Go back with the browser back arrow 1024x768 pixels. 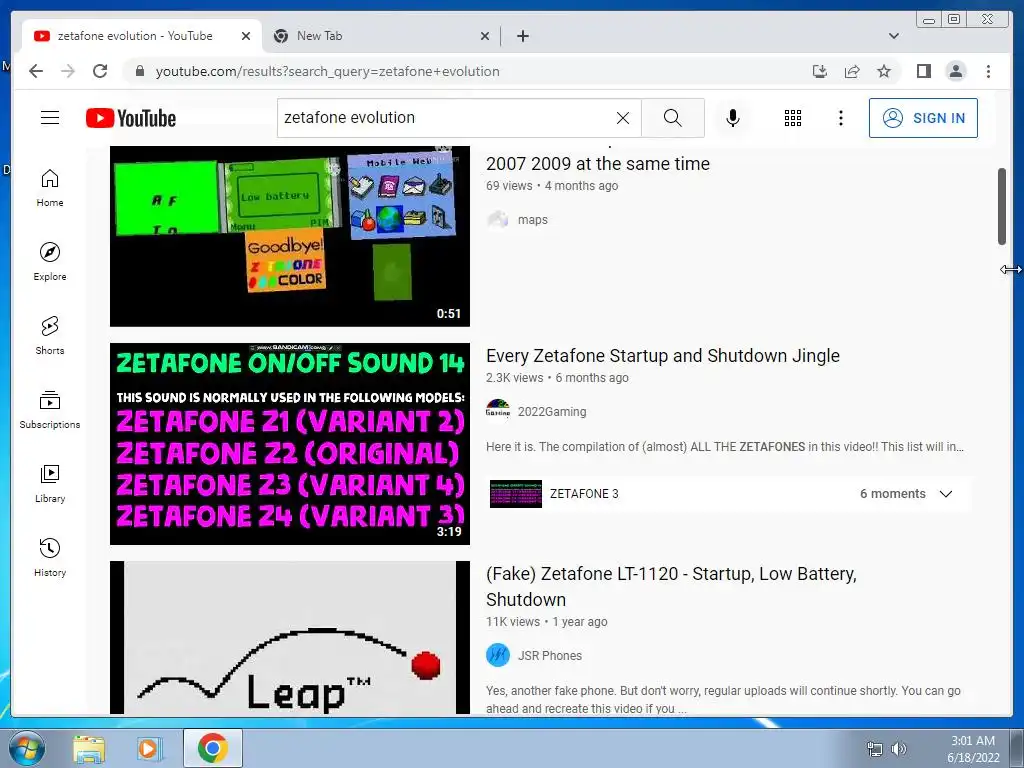click(36, 71)
